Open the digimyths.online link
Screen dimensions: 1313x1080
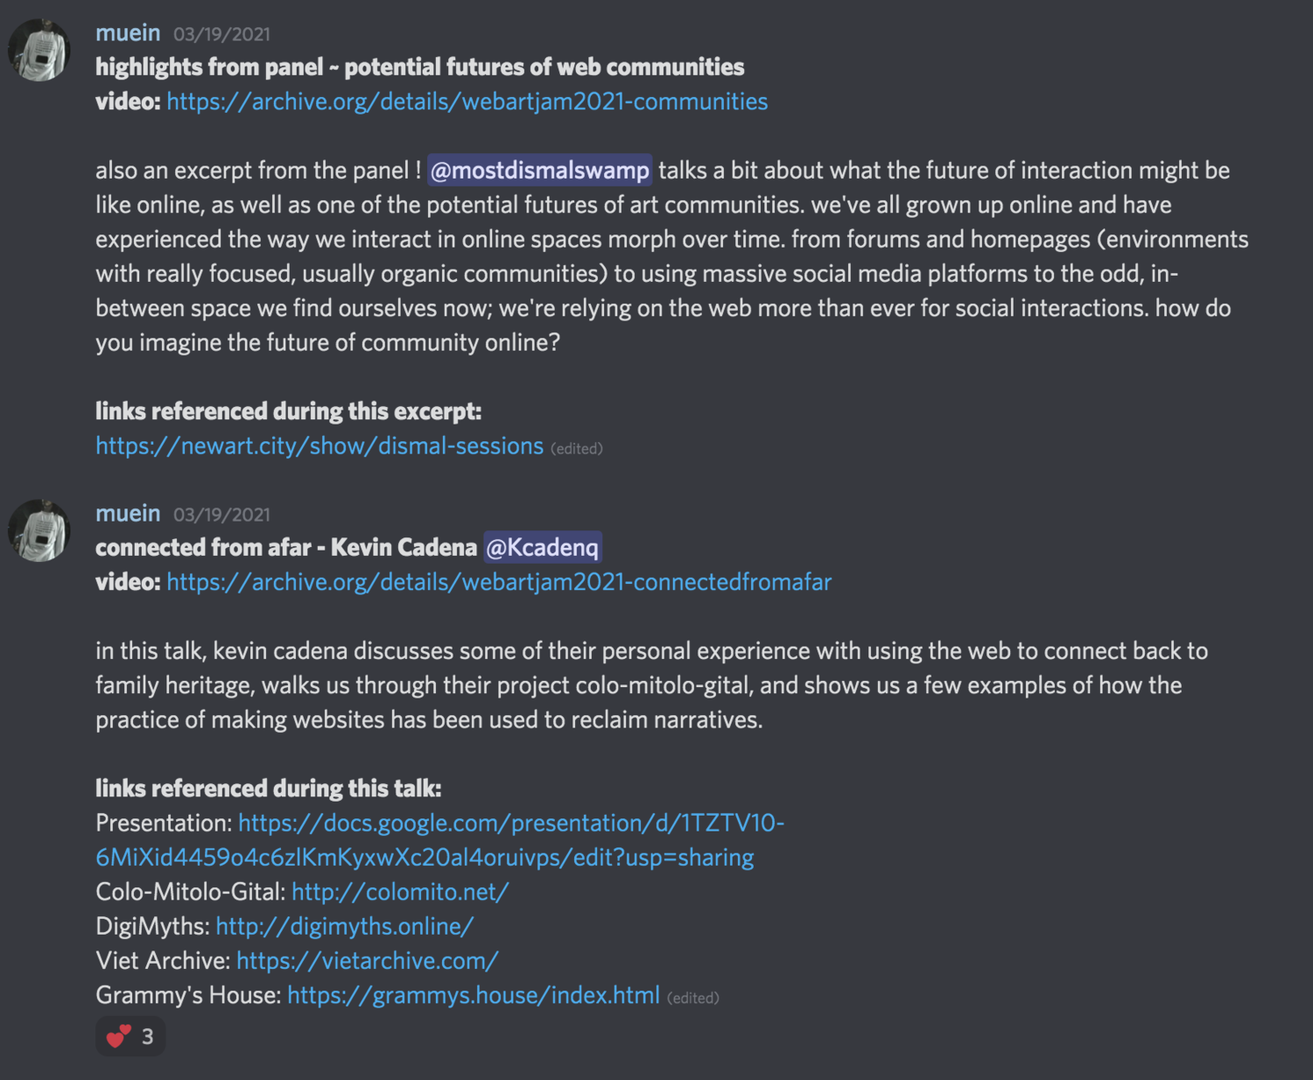tap(344, 926)
